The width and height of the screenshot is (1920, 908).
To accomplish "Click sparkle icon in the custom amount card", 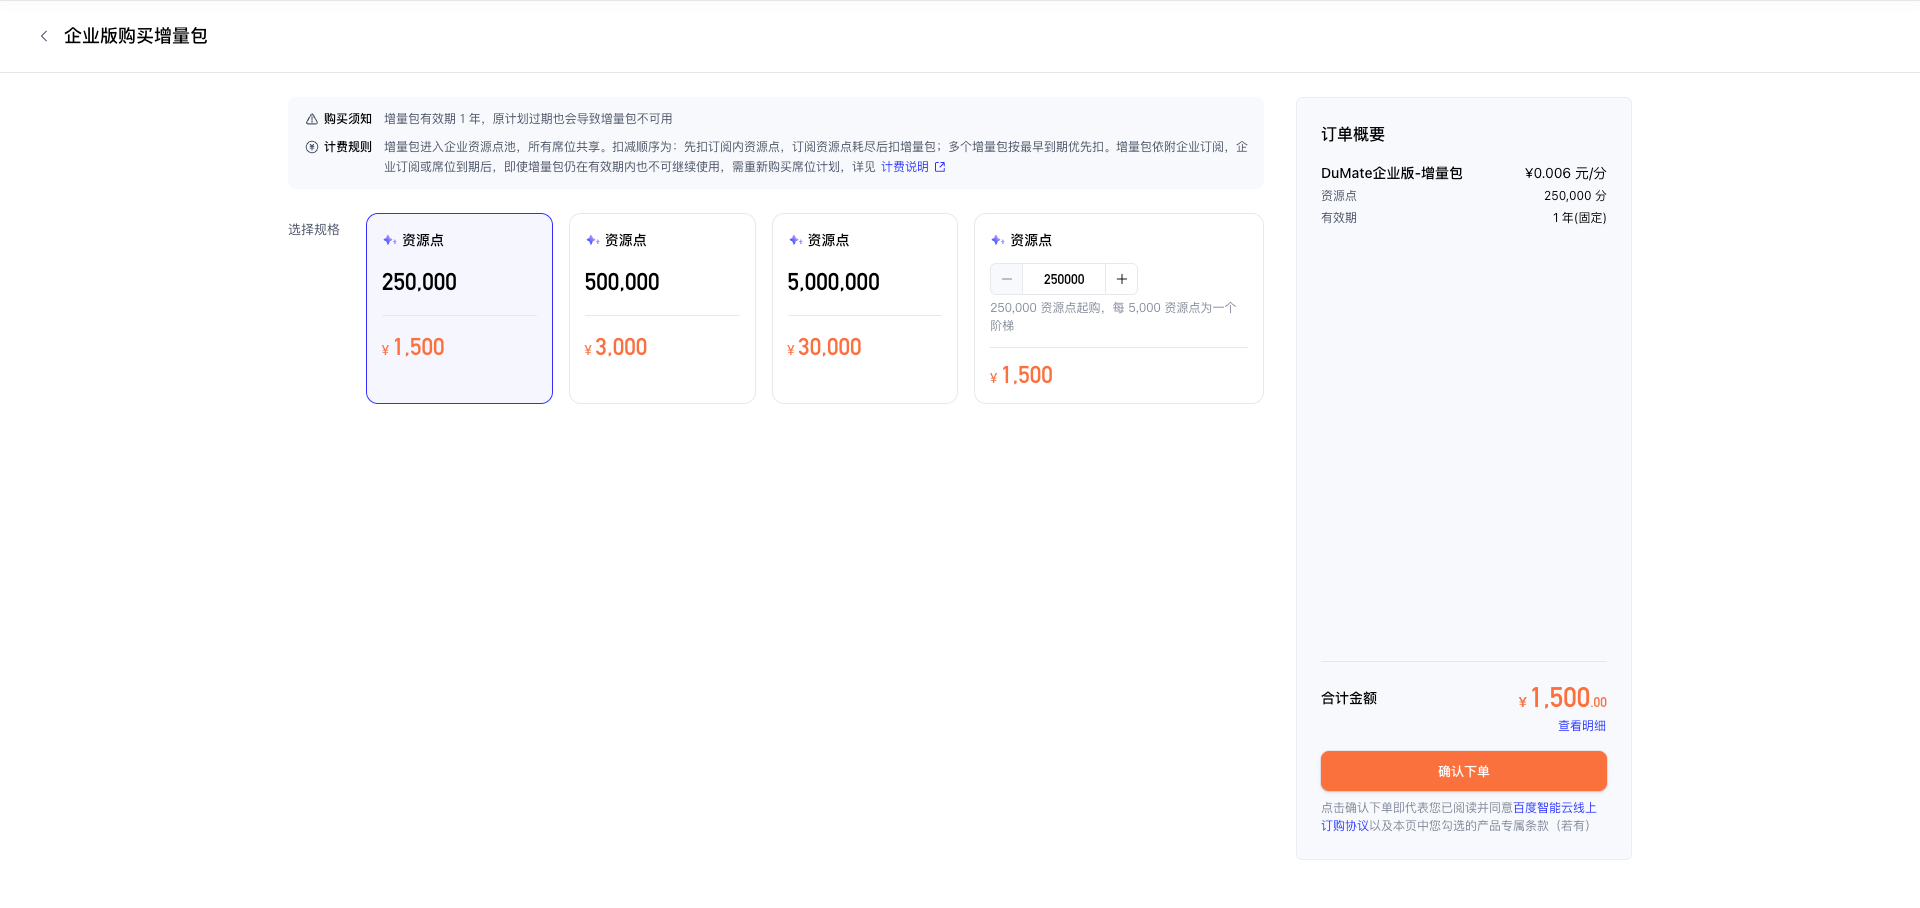I will (998, 240).
